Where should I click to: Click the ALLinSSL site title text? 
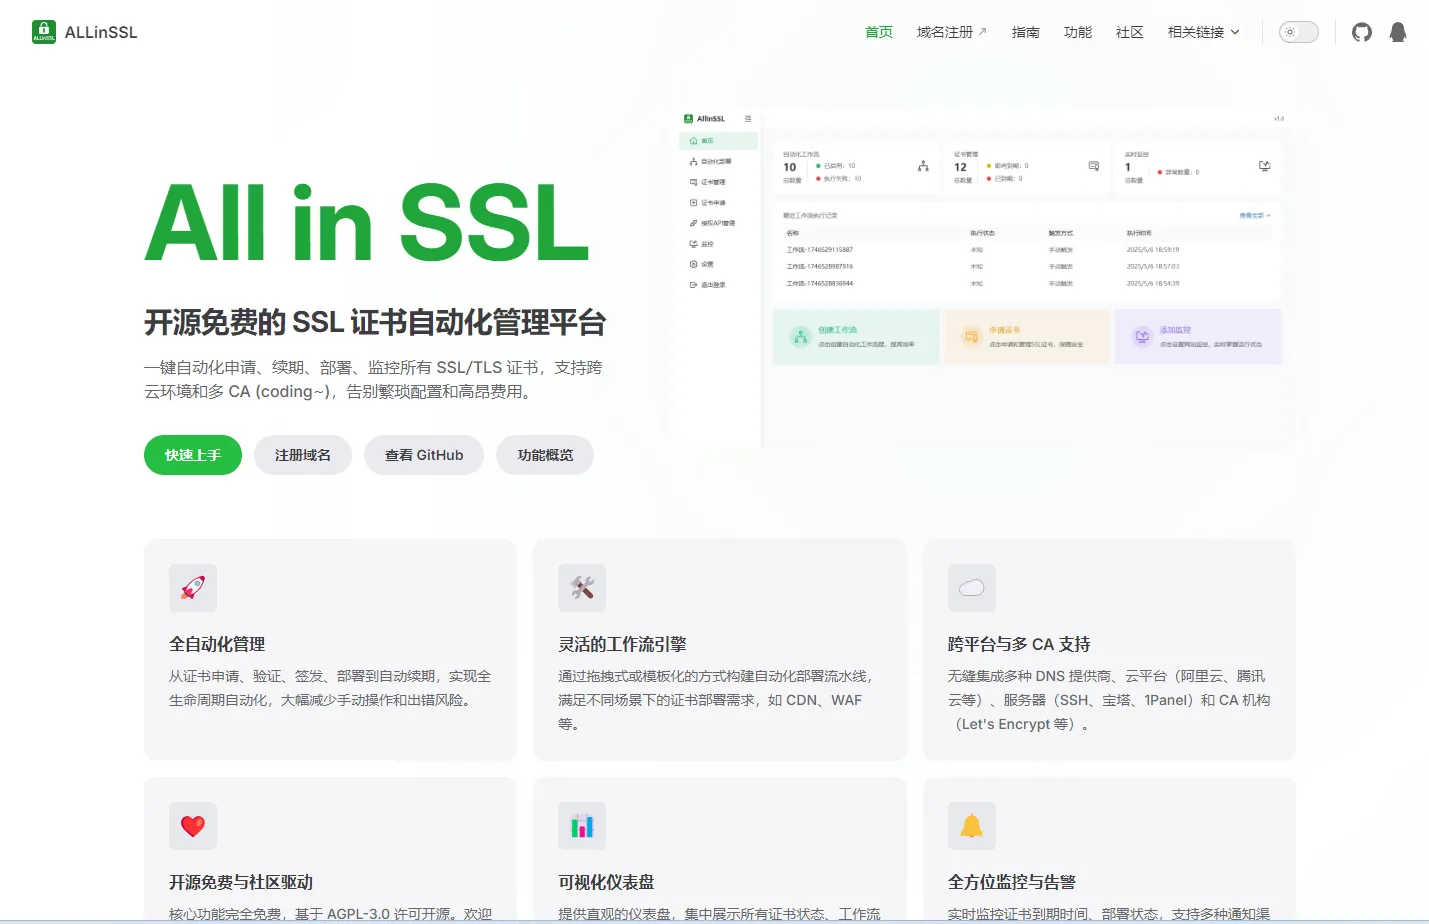[x=101, y=32]
